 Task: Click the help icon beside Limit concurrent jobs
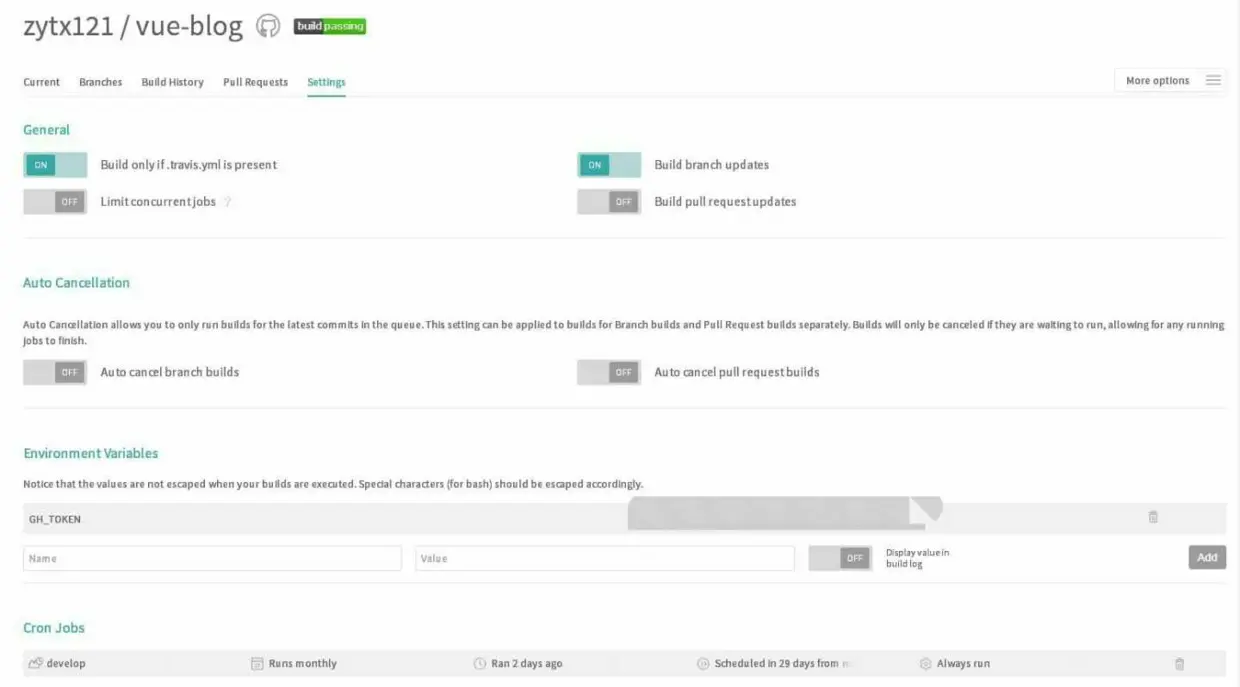click(228, 201)
